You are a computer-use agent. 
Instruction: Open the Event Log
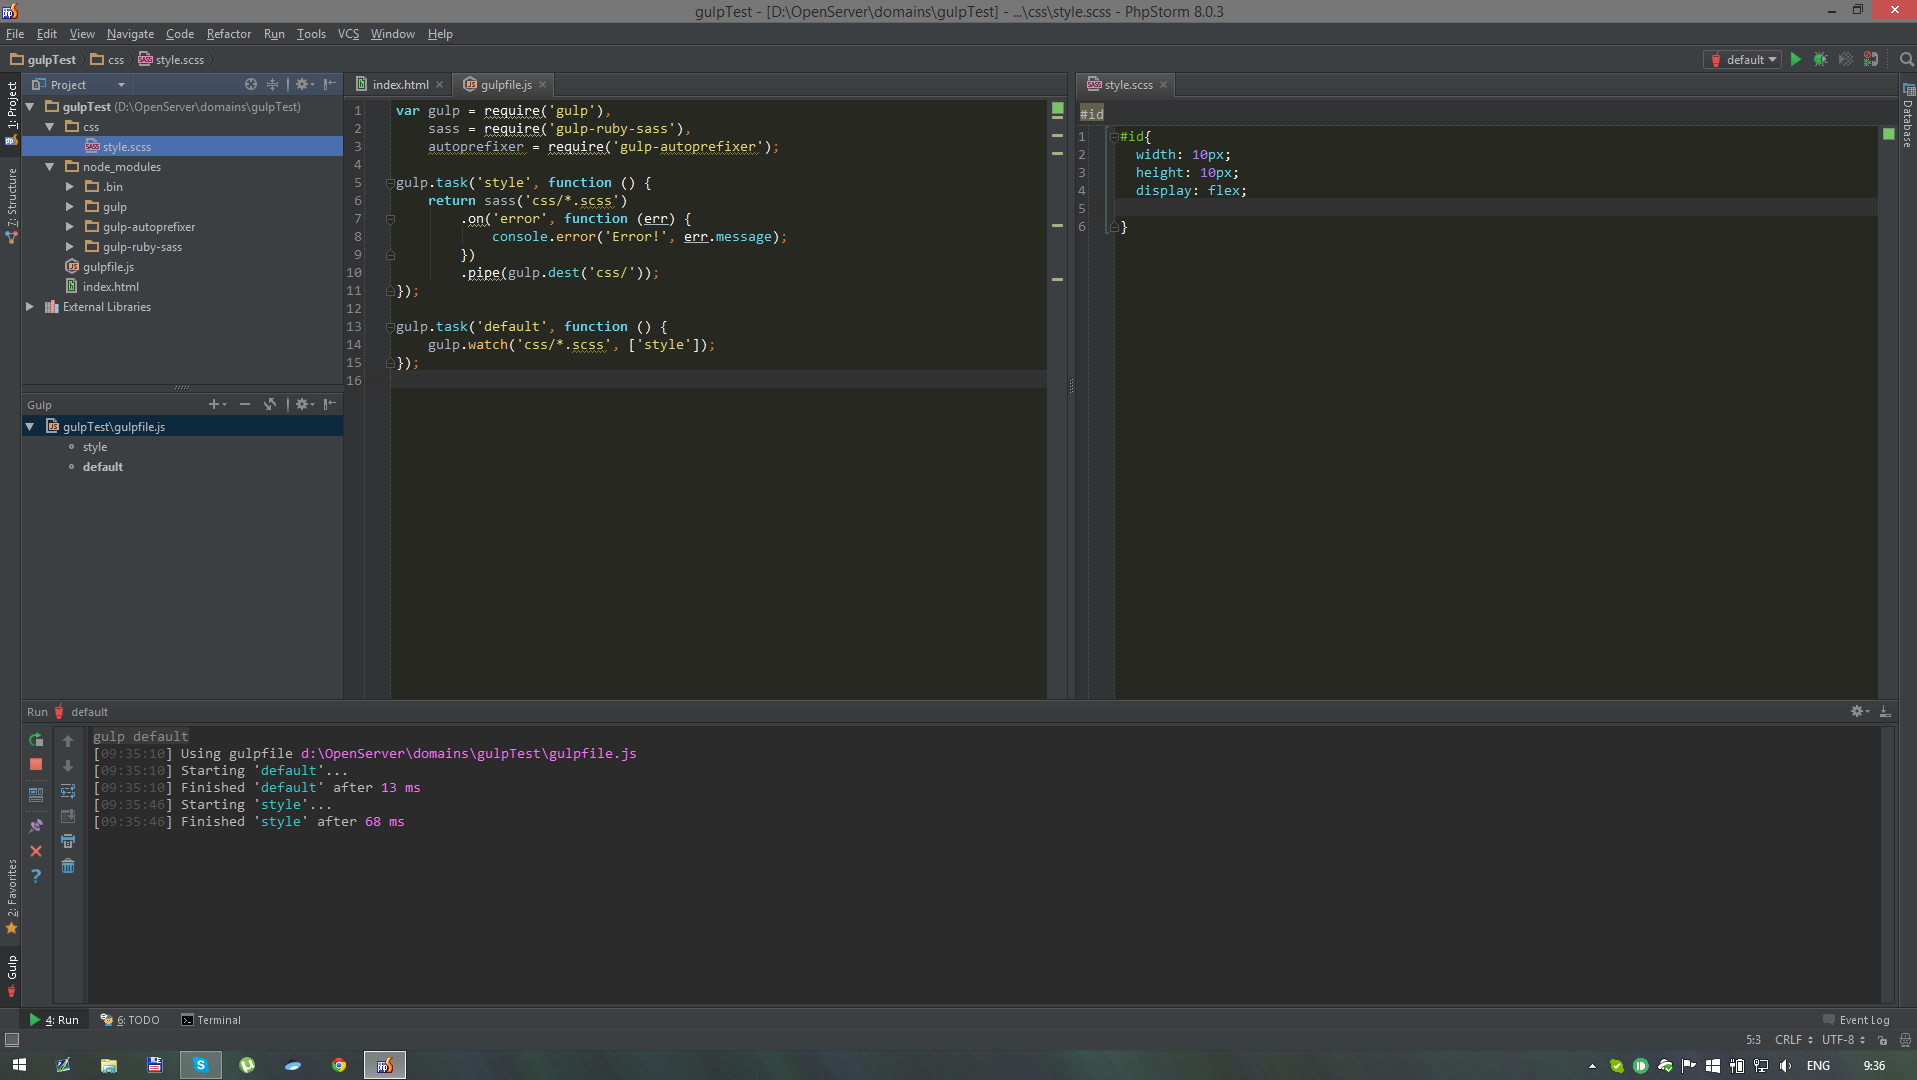1856,1020
